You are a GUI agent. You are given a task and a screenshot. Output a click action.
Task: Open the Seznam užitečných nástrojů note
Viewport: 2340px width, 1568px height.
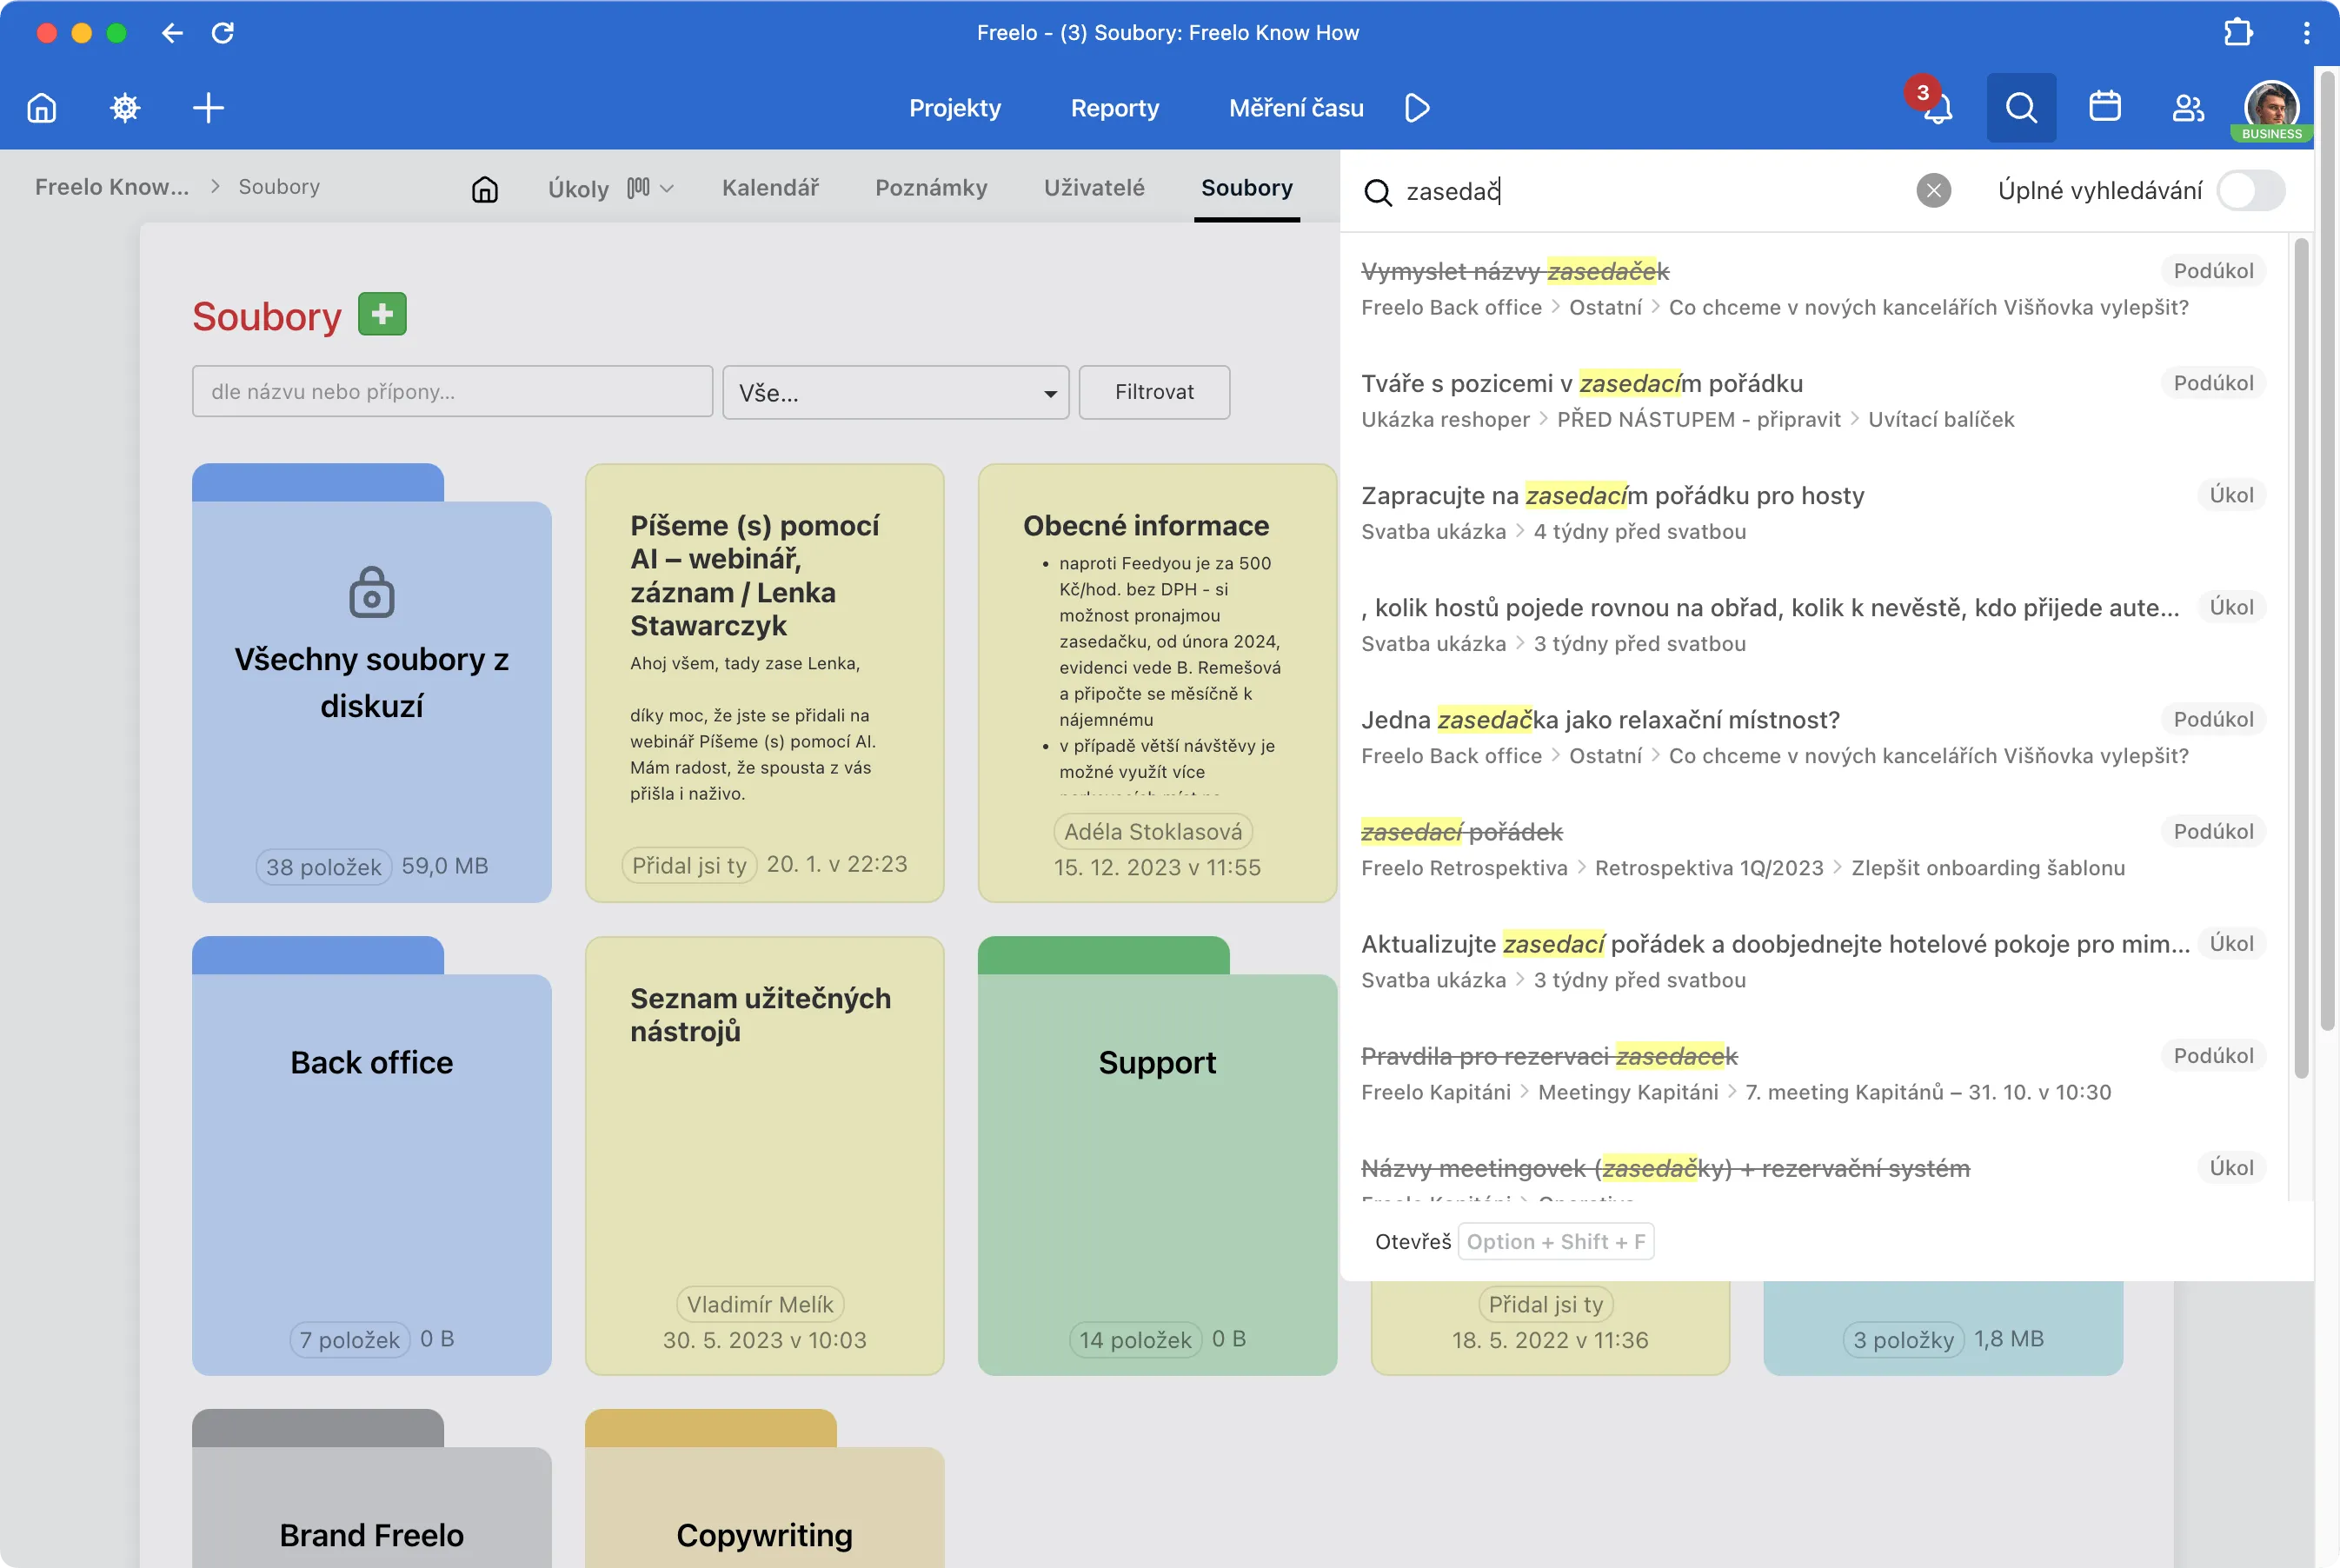(x=765, y=1156)
